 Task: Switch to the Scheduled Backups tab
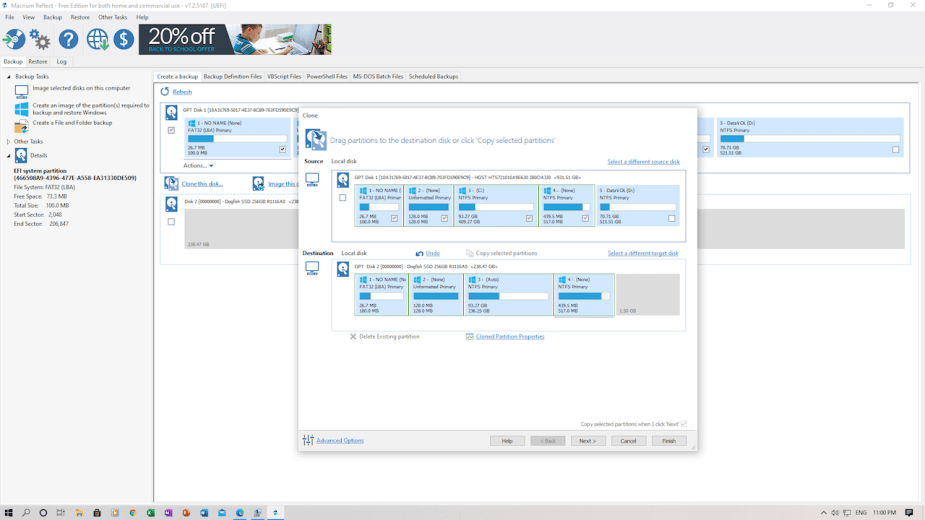pyautogui.click(x=433, y=76)
